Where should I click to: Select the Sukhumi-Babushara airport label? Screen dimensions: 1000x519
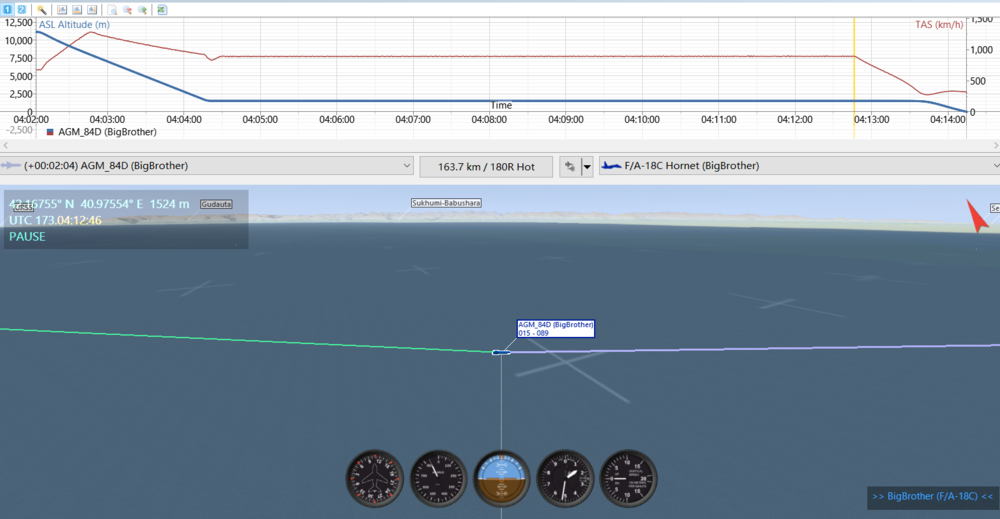(x=446, y=203)
